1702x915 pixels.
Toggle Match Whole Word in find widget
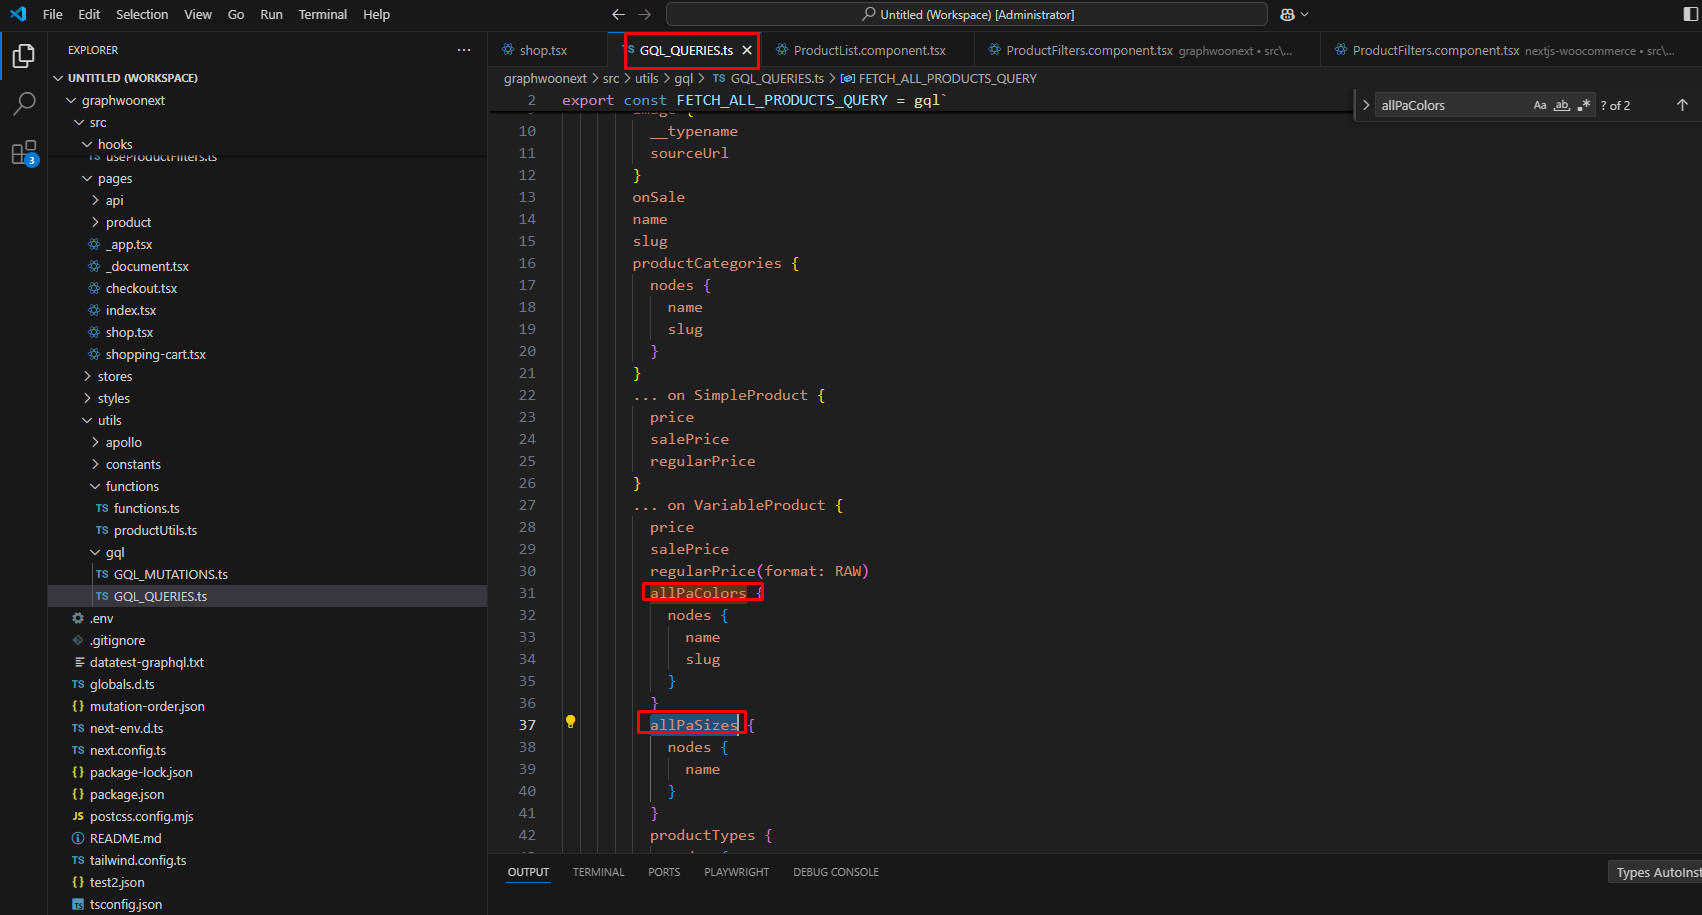point(1562,105)
